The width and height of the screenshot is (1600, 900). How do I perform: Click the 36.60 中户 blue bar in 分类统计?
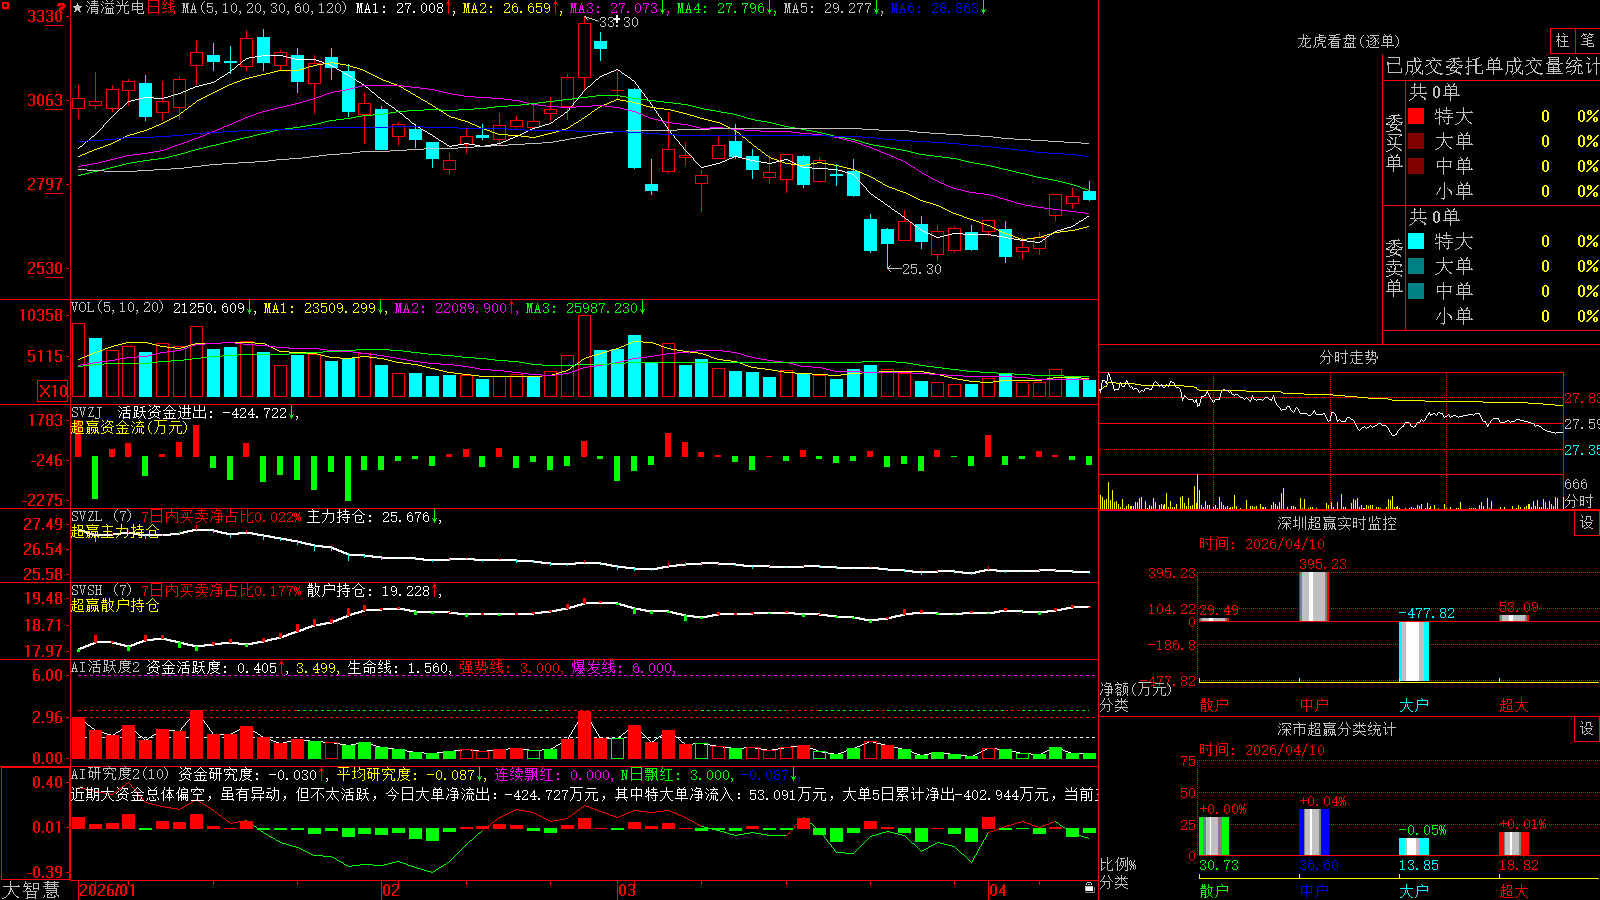click(x=1314, y=832)
